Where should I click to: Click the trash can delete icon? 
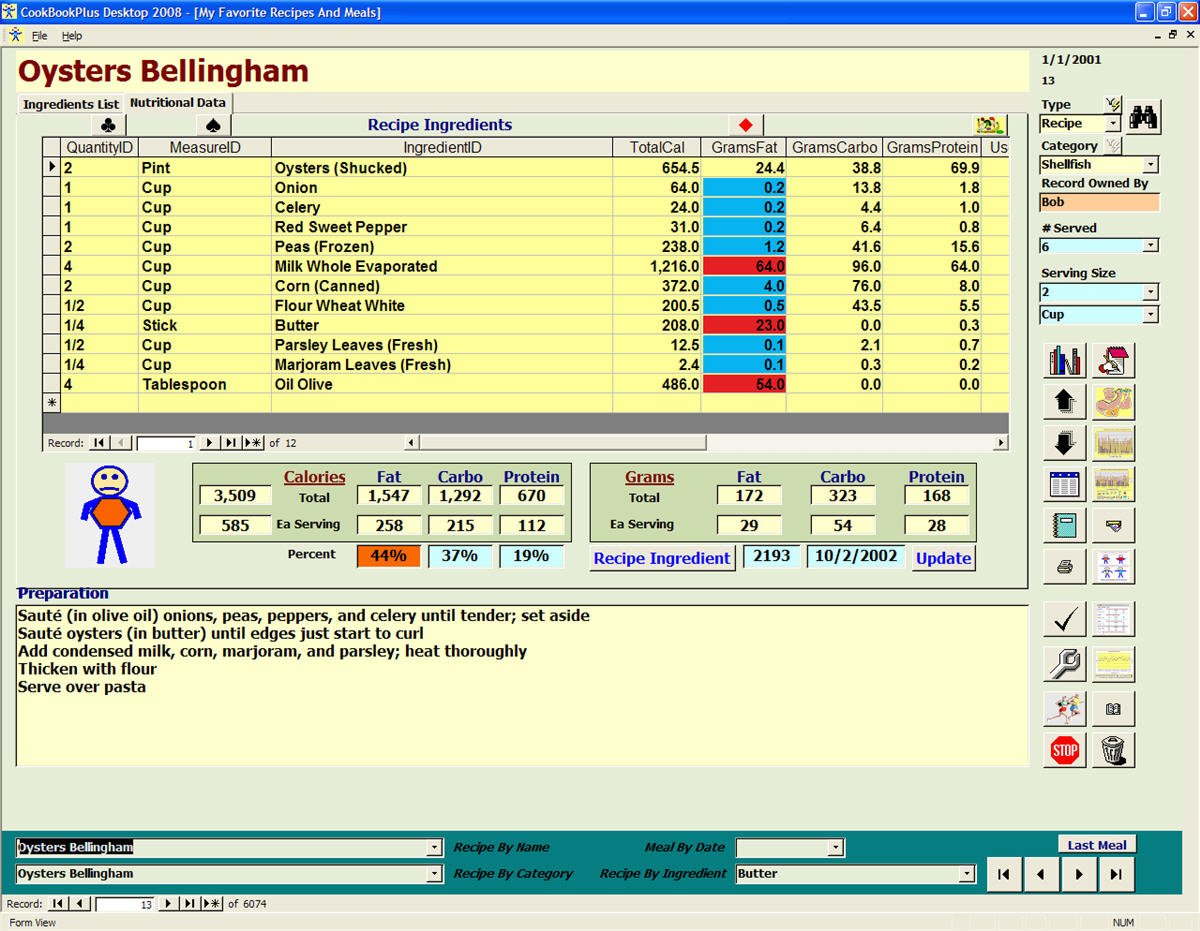(x=1113, y=749)
